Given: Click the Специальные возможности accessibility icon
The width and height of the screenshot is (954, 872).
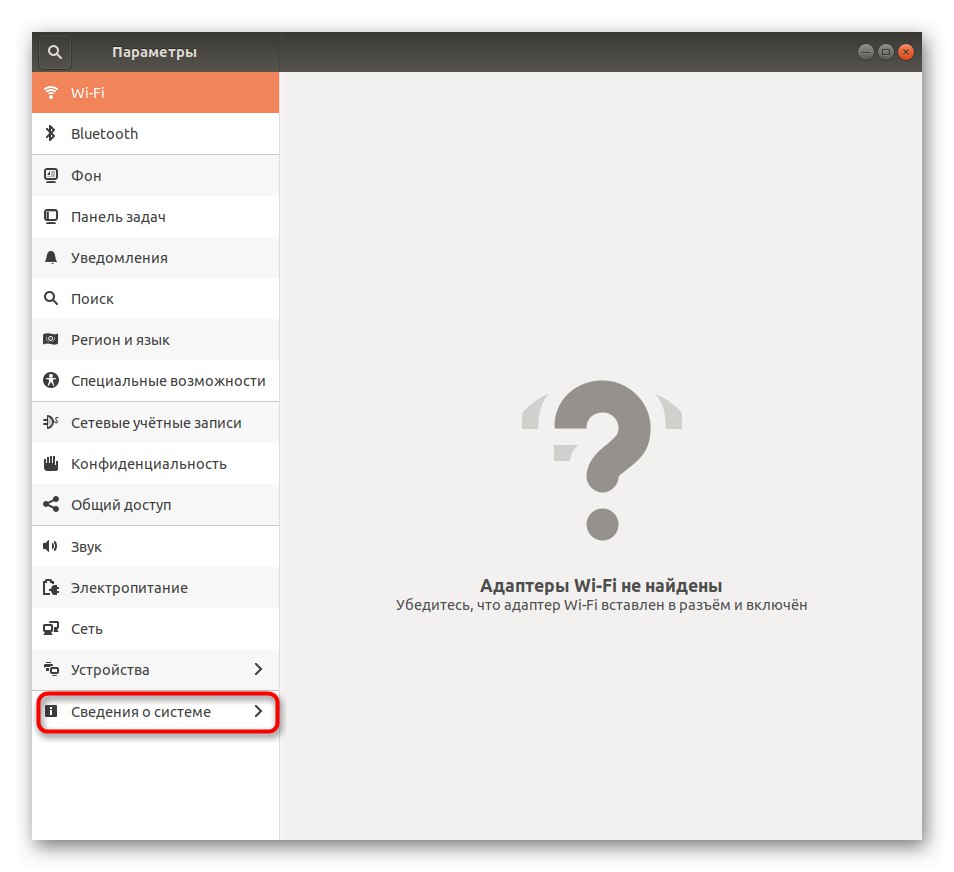Looking at the screenshot, I should (x=51, y=380).
